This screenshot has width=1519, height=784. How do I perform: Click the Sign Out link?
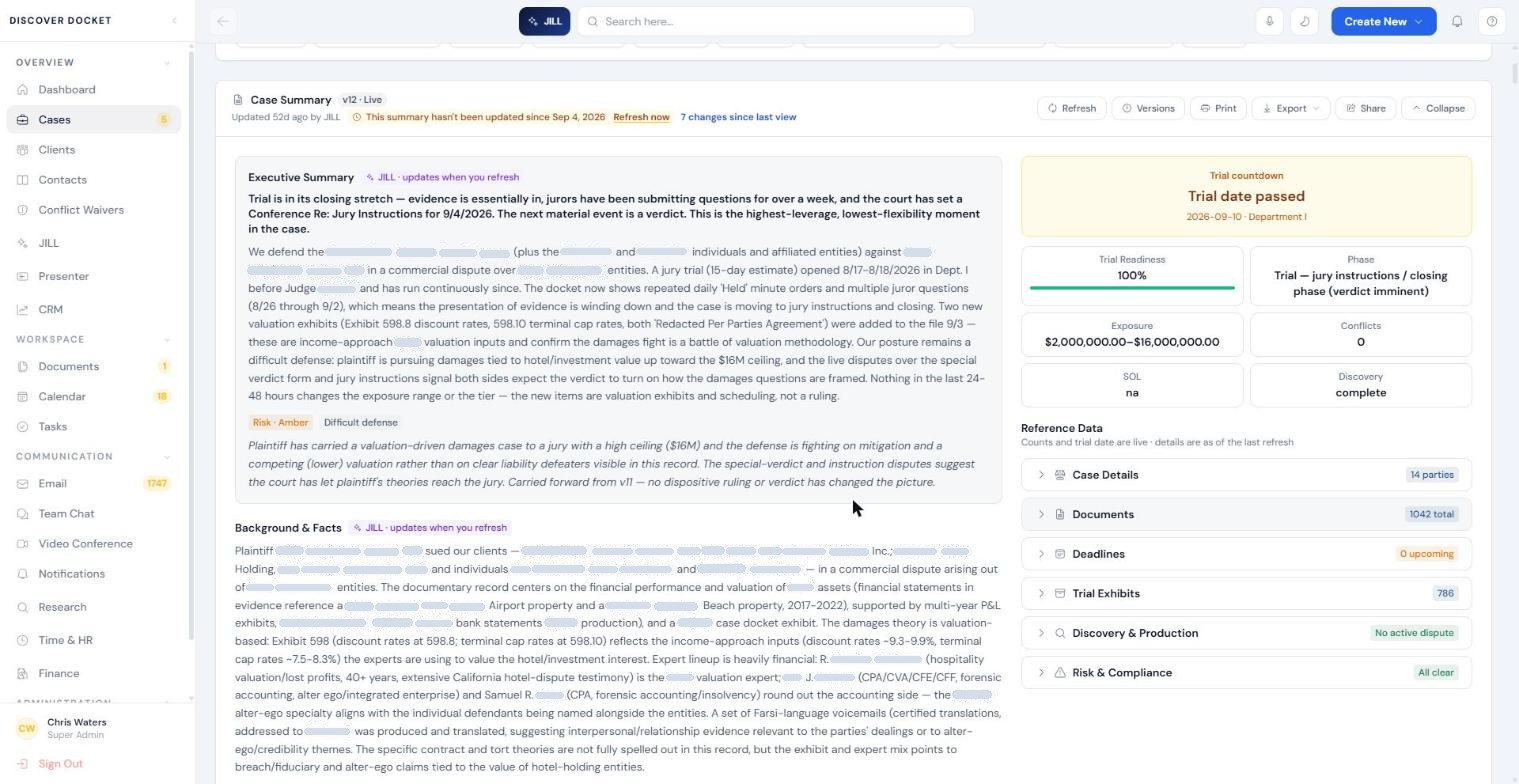pyautogui.click(x=60, y=764)
